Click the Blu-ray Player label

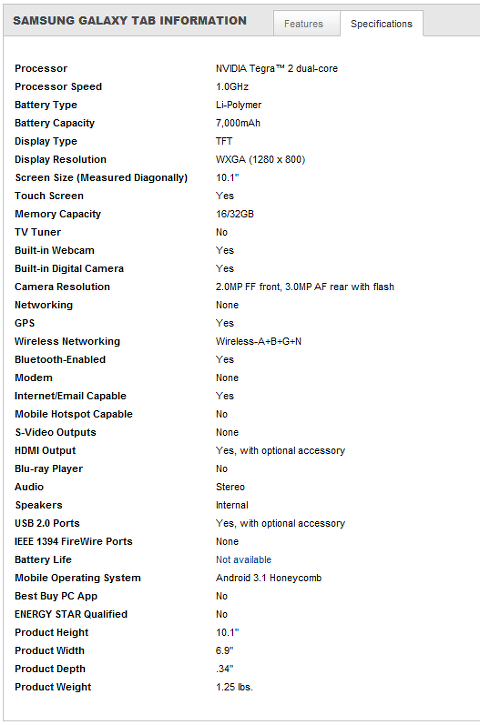coord(49,469)
